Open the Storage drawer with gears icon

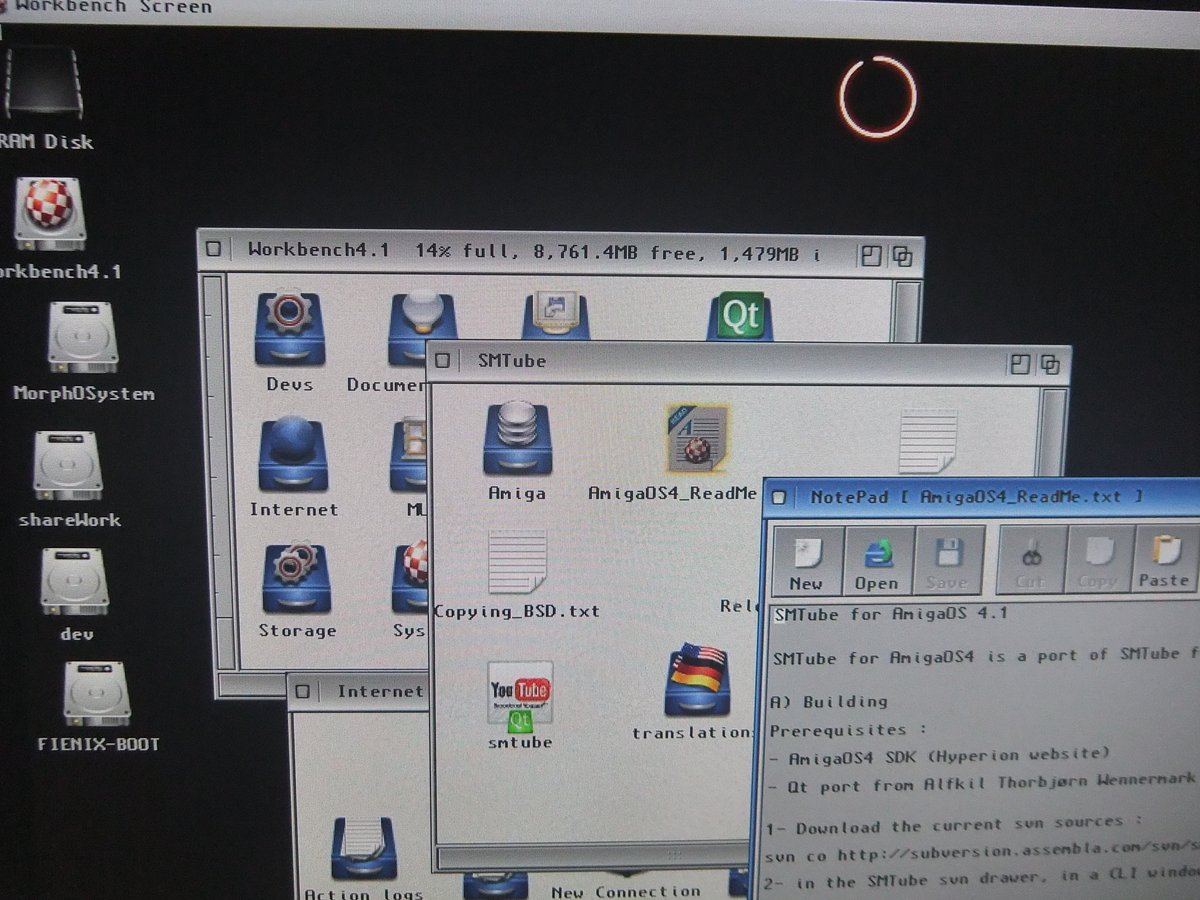pyautogui.click(x=296, y=577)
